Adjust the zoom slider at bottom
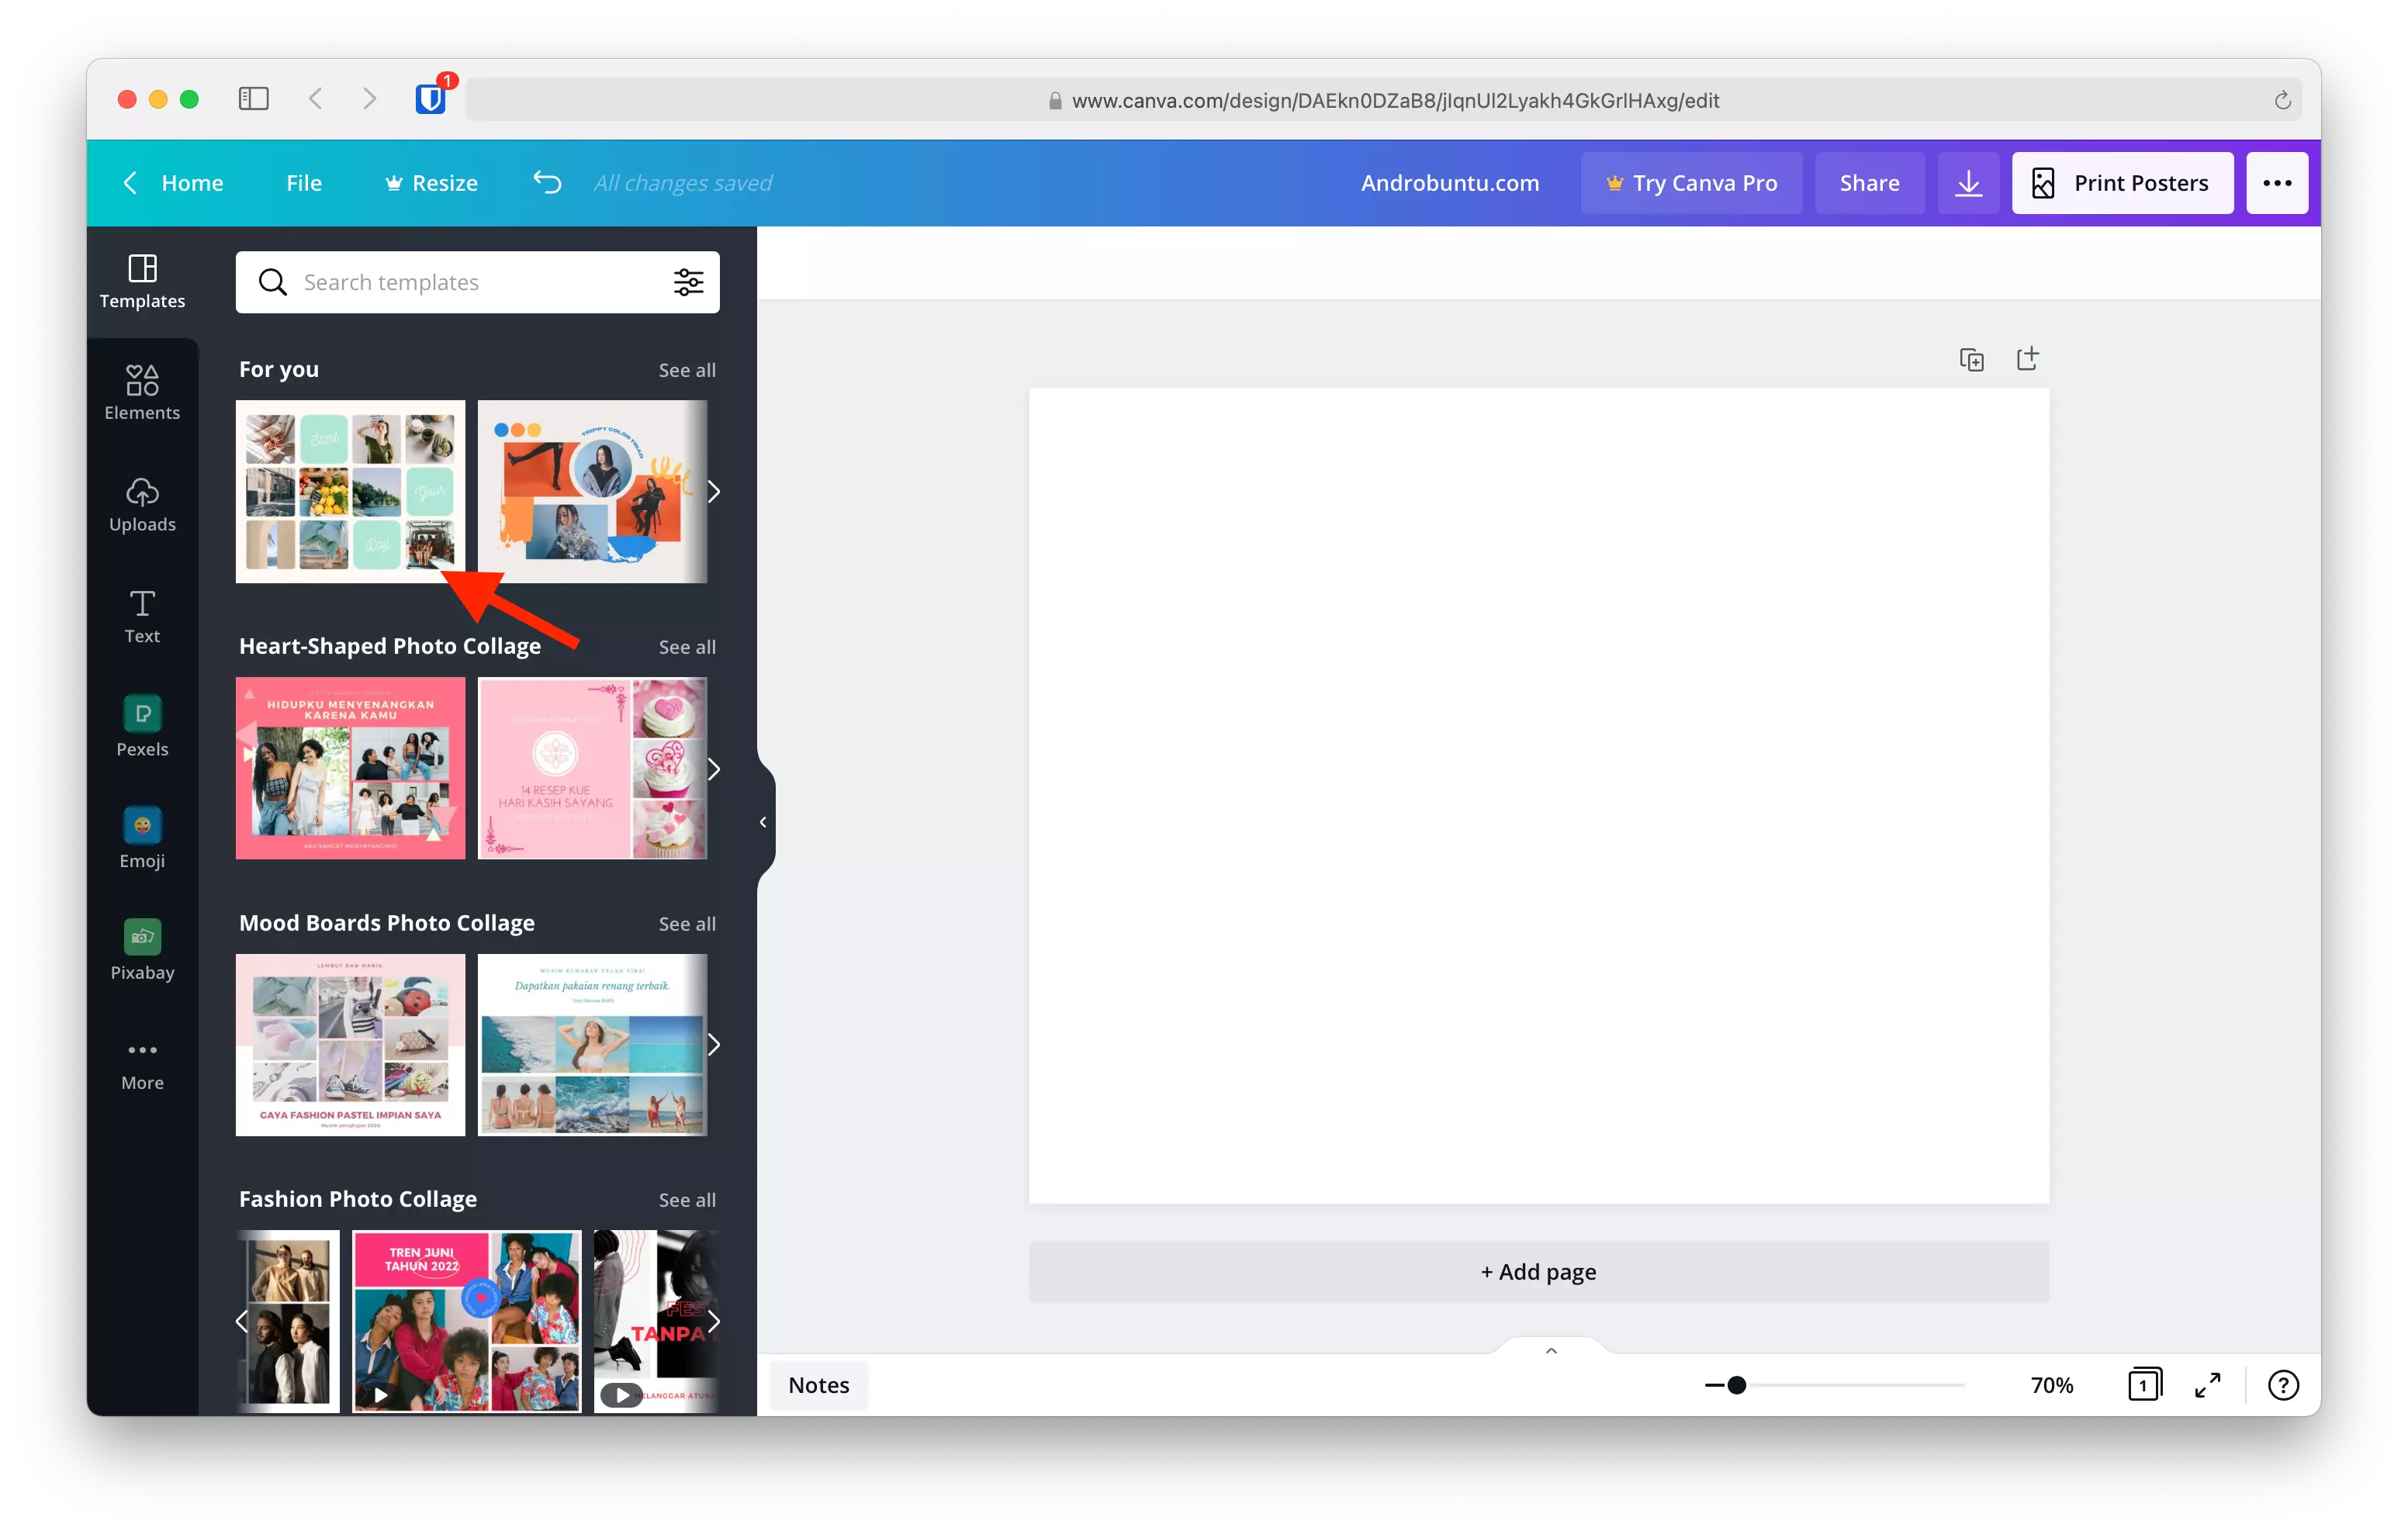 (x=1737, y=1385)
